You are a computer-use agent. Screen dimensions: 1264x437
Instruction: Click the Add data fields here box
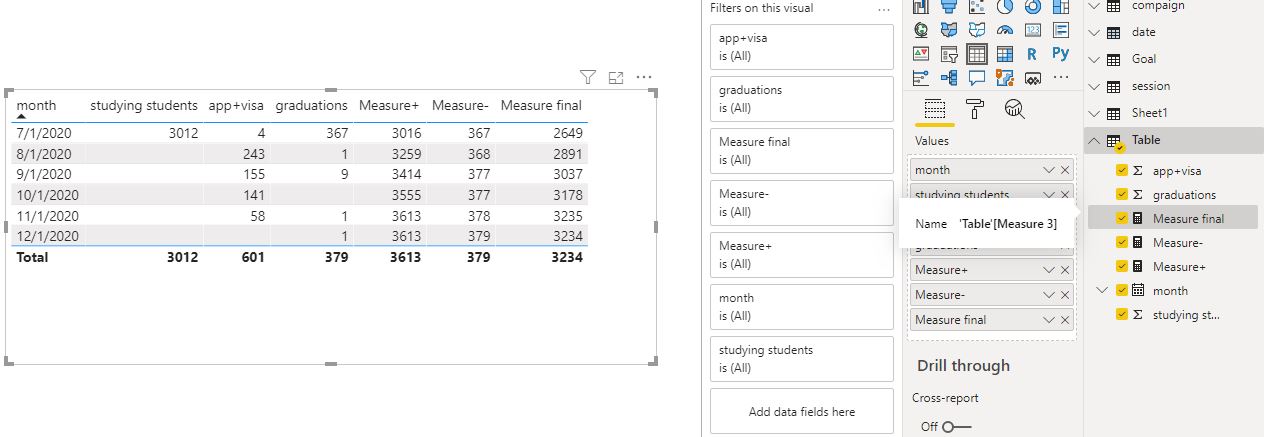pyautogui.click(x=801, y=411)
